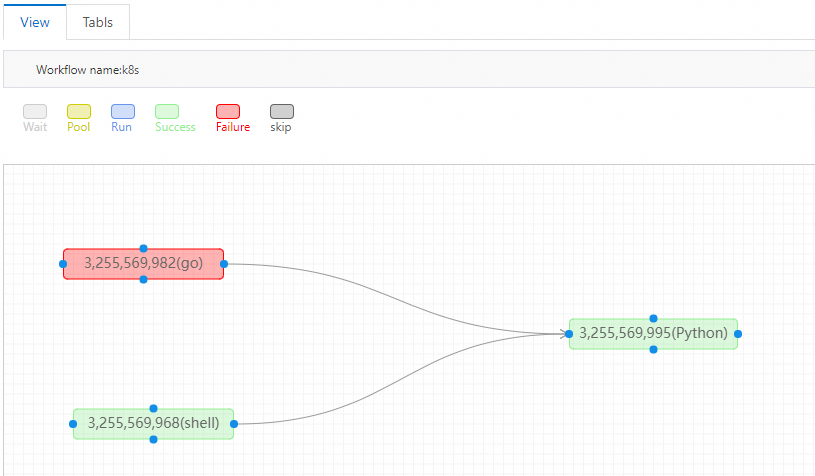
Task: Click the bottom connector dot of shell node
Action: [x=153, y=440]
